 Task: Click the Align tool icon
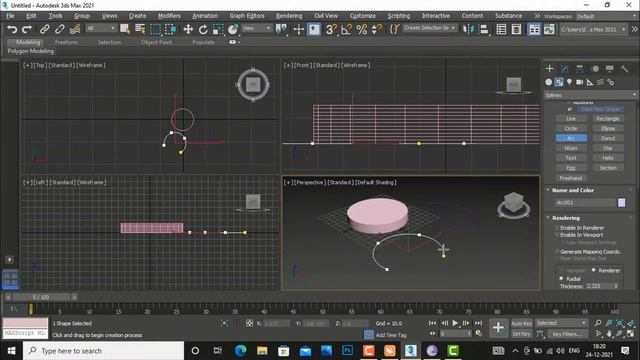484,29
